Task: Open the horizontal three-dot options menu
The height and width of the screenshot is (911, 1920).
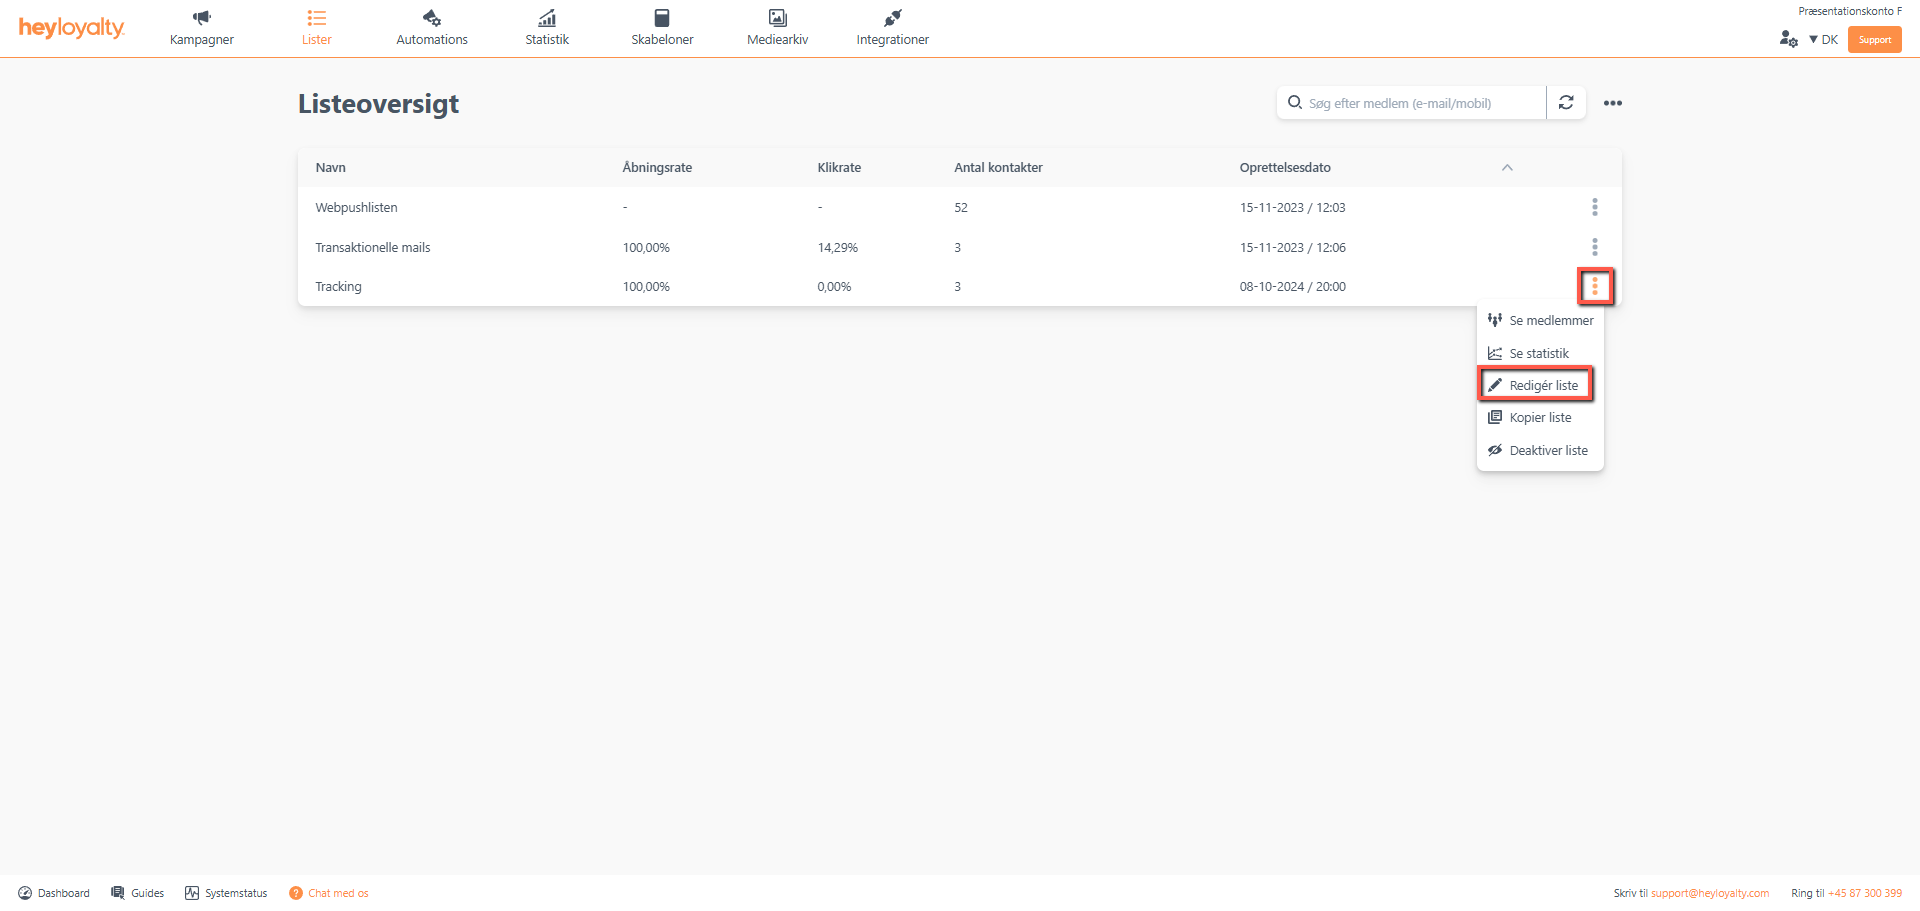Action: (1612, 103)
